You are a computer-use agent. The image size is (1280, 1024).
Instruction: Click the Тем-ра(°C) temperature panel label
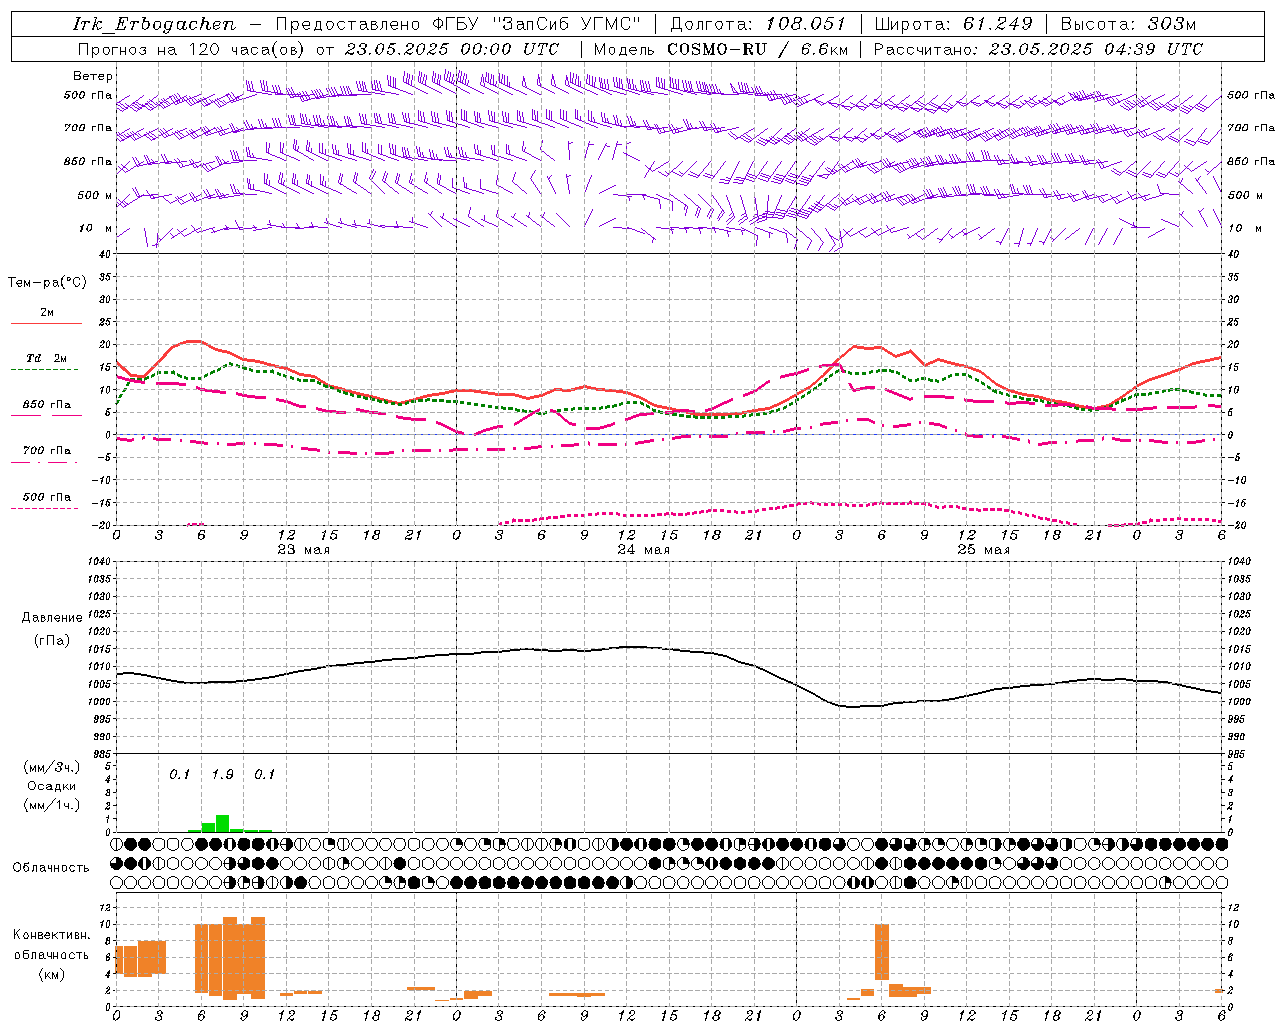pos(47,282)
